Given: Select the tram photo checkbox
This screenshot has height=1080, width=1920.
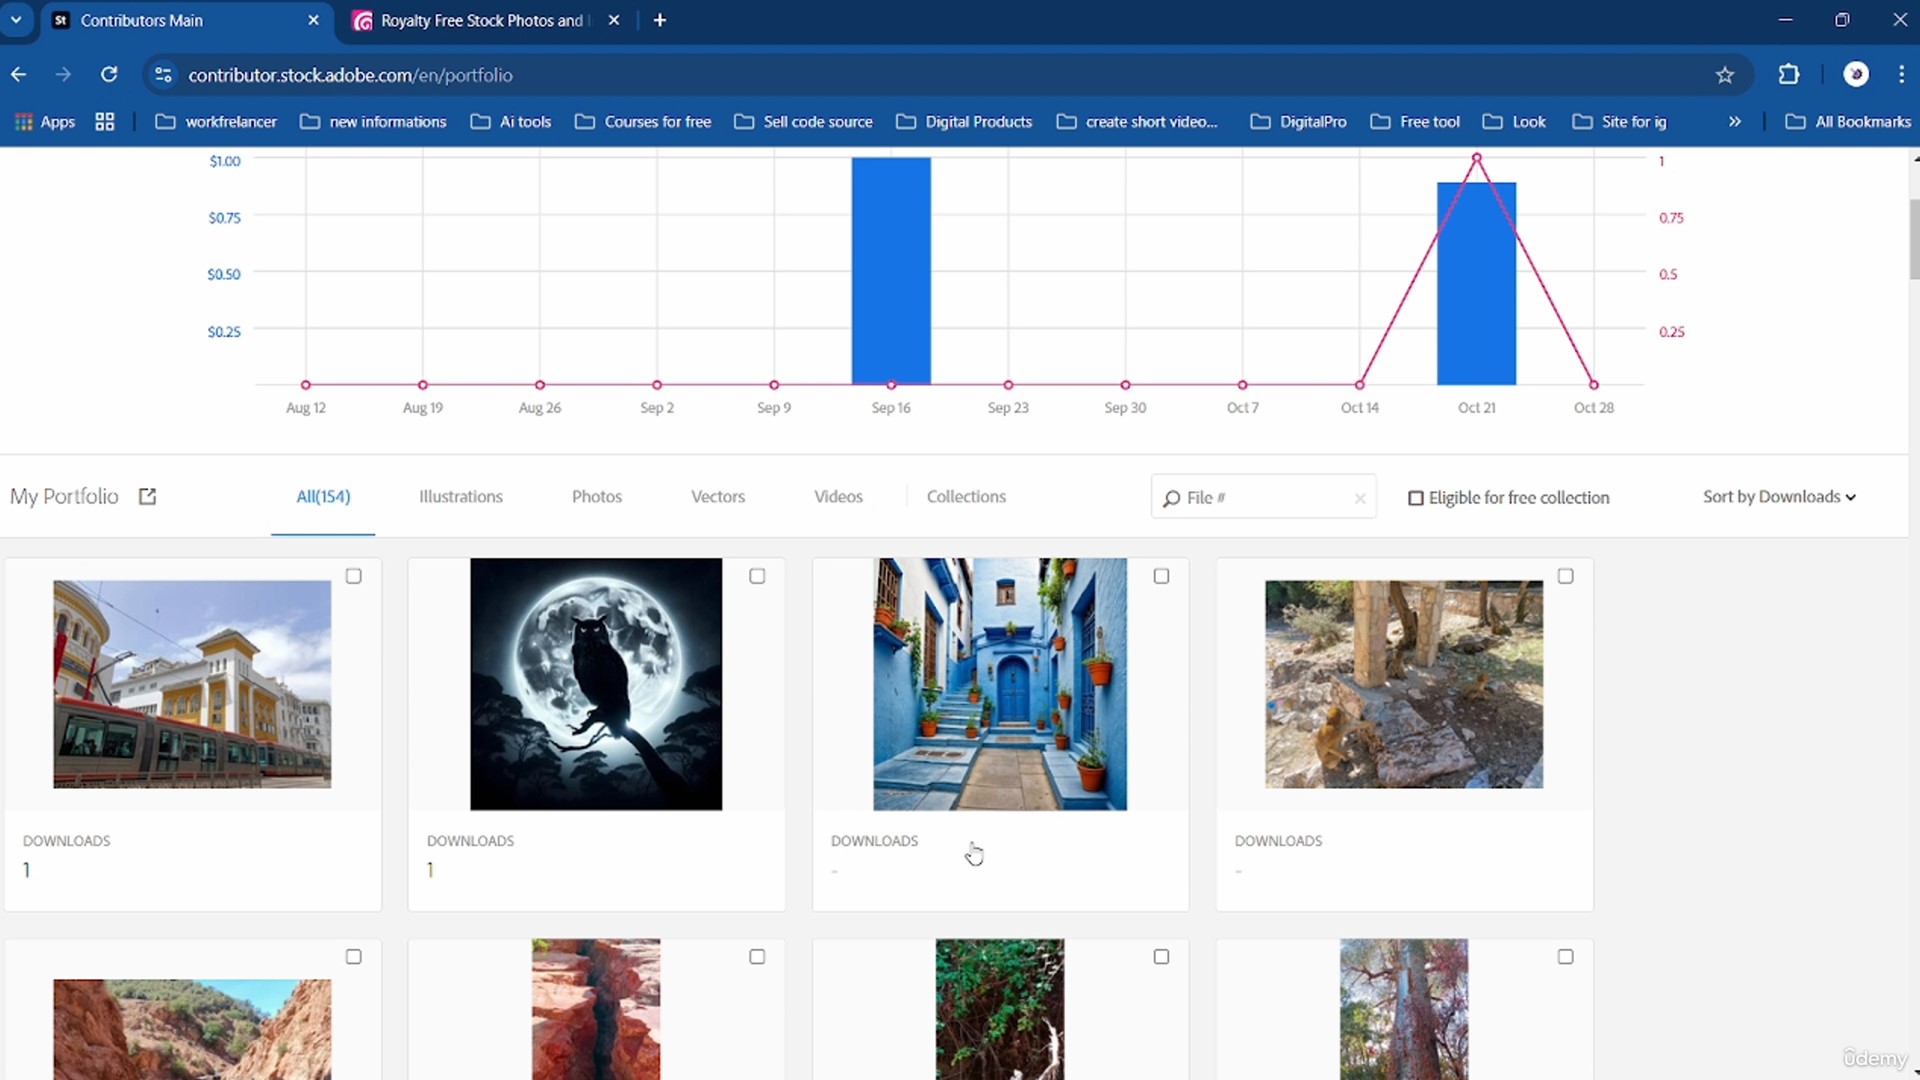Looking at the screenshot, I should click(353, 576).
